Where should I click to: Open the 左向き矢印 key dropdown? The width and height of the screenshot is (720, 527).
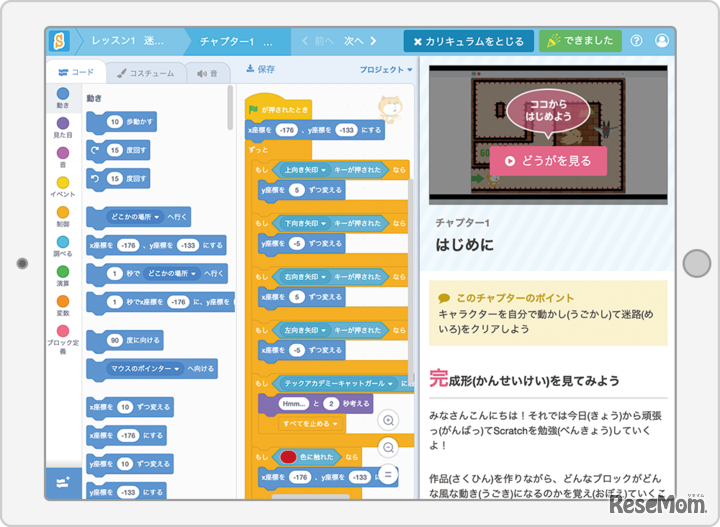coord(305,330)
